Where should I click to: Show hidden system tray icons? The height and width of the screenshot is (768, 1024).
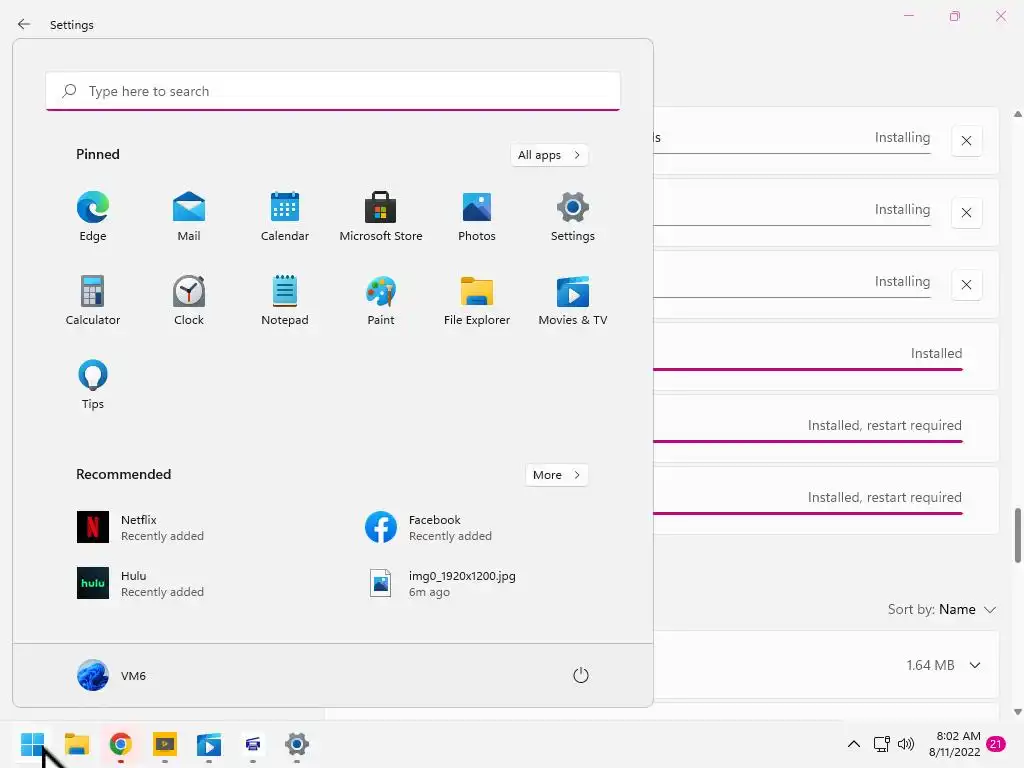854,744
